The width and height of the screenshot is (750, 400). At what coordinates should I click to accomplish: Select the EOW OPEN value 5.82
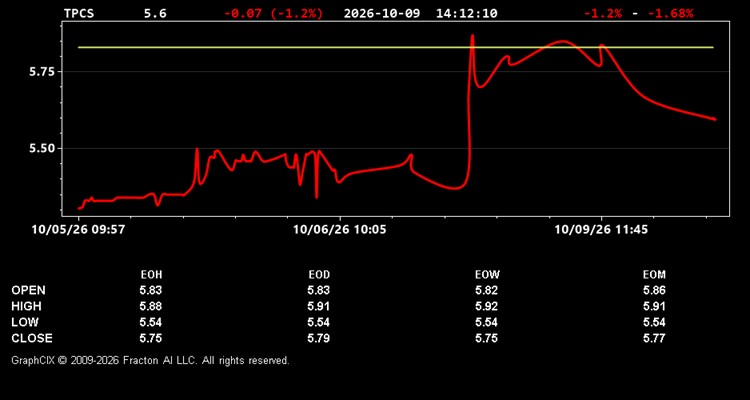click(x=486, y=290)
